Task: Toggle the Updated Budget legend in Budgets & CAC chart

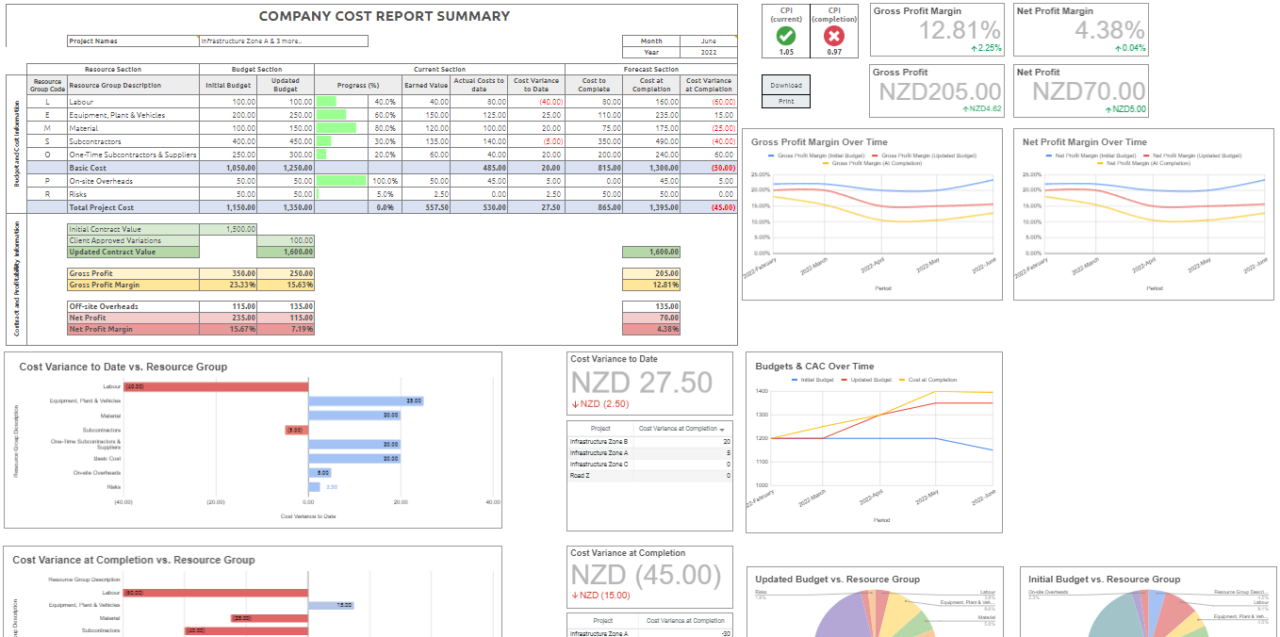Action: click(x=871, y=379)
